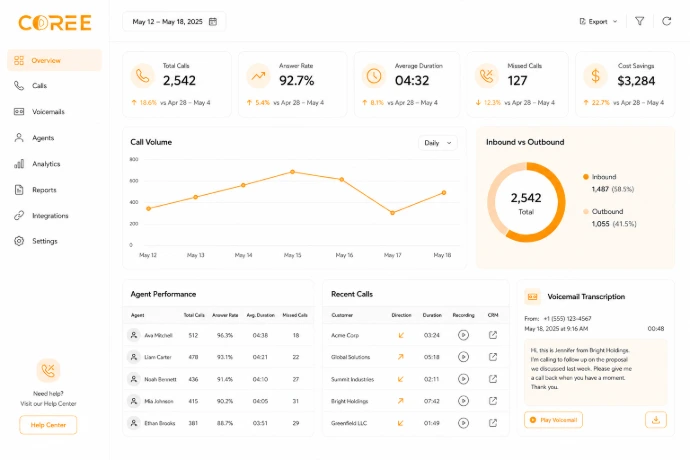This screenshot has width=690, height=460.
Task: Click the Cost Savings dollar icon
Action: (x=595, y=76)
